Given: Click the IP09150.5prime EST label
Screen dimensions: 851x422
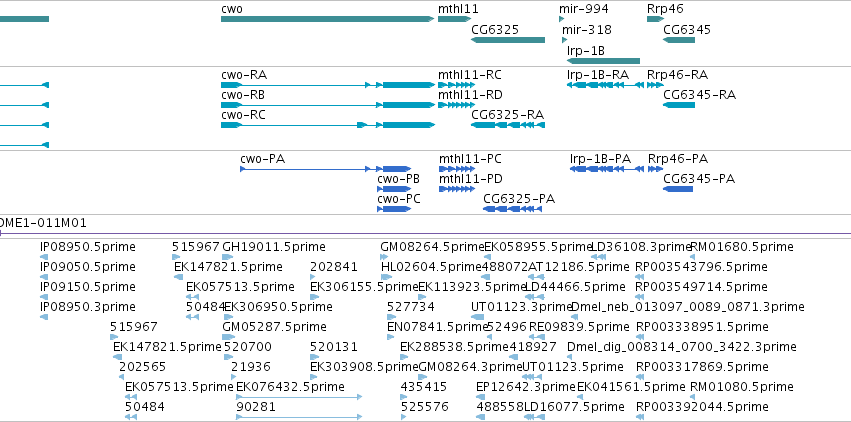Looking at the screenshot, I should click(x=87, y=286).
